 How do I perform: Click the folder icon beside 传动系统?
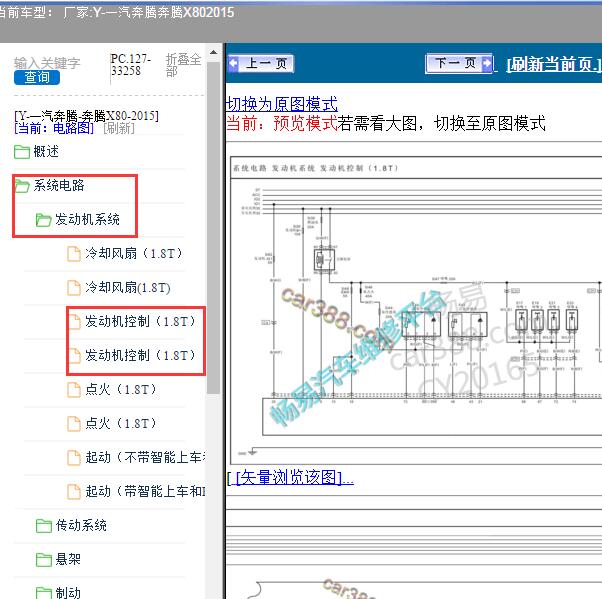point(43,526)
